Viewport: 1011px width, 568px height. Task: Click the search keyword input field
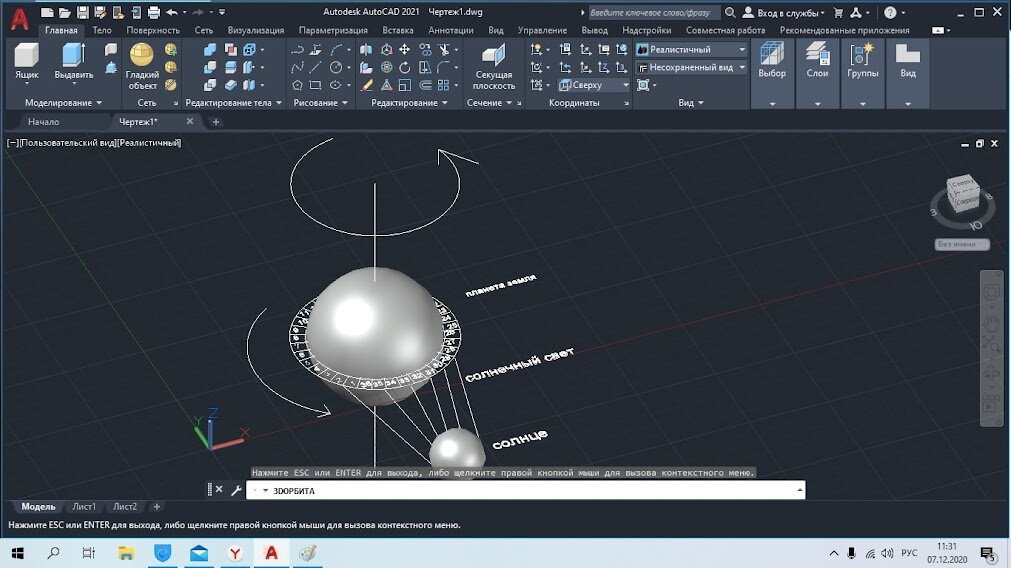(653, 12)
